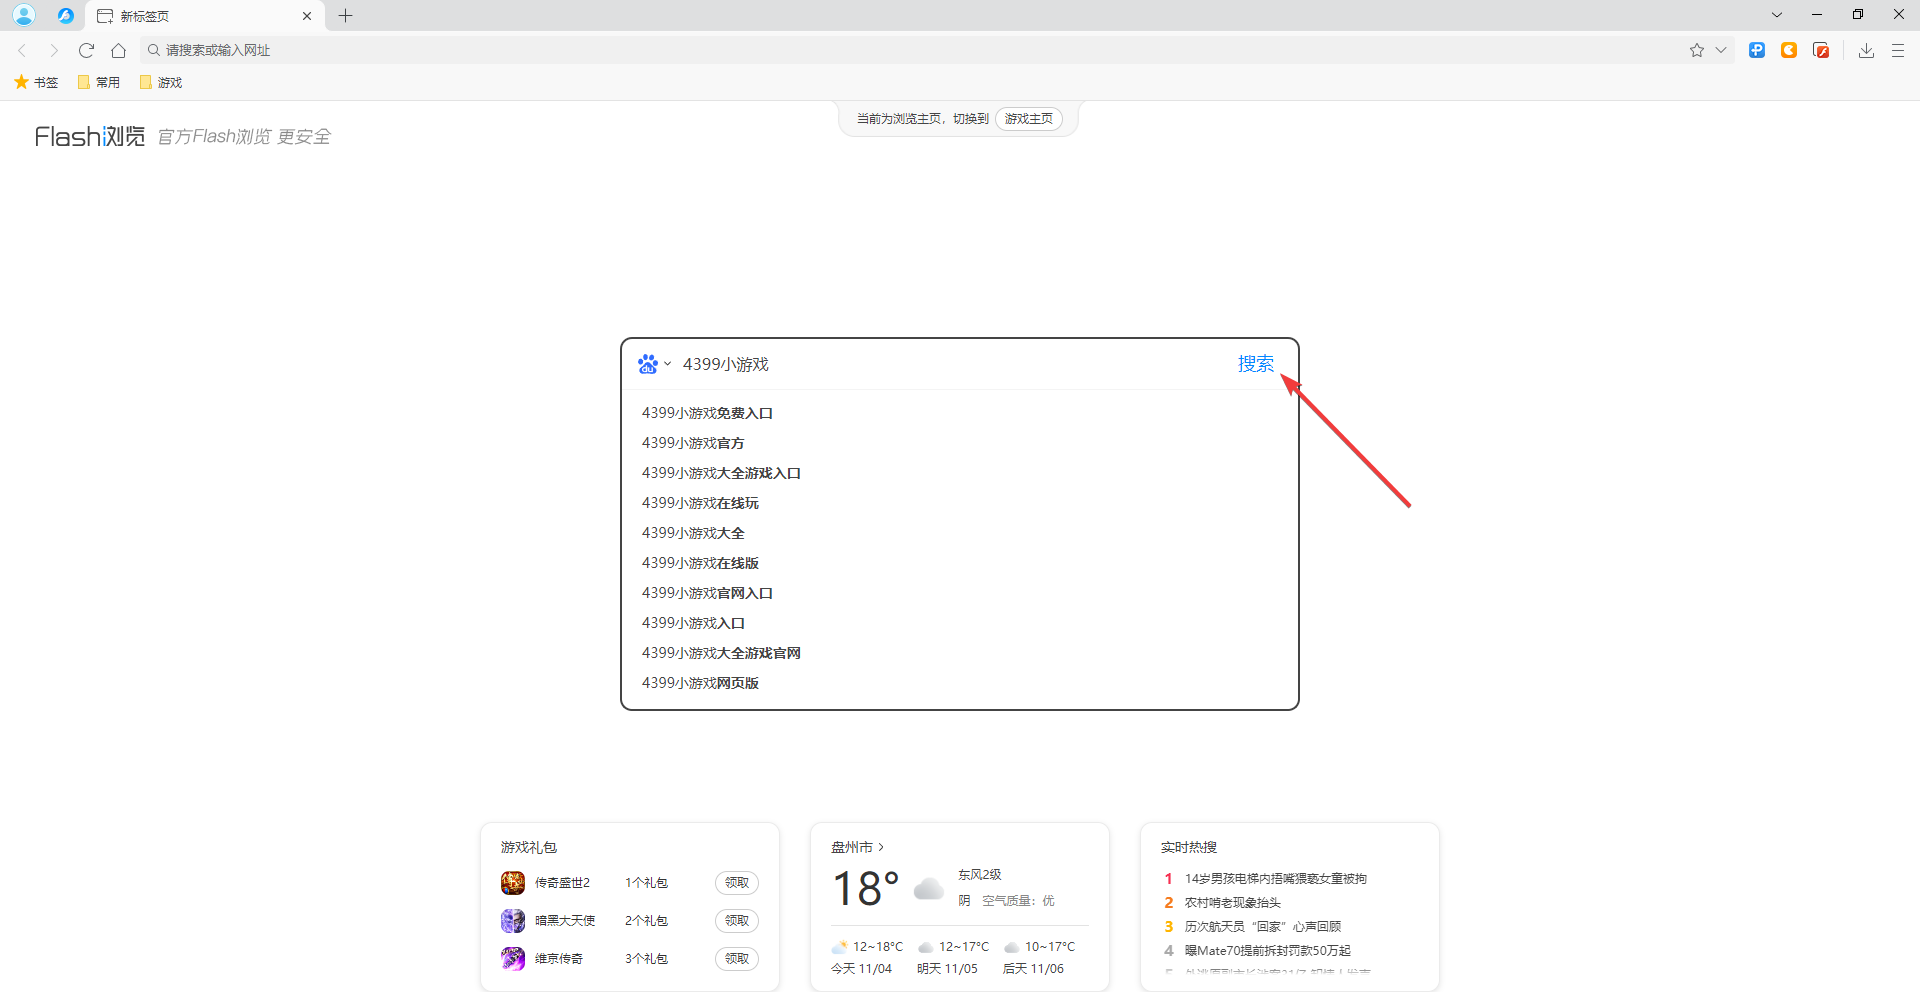Open the downloads icon
This screenshot has width=1920, height=992.
pyautogui.click(x=1866, y=50)
